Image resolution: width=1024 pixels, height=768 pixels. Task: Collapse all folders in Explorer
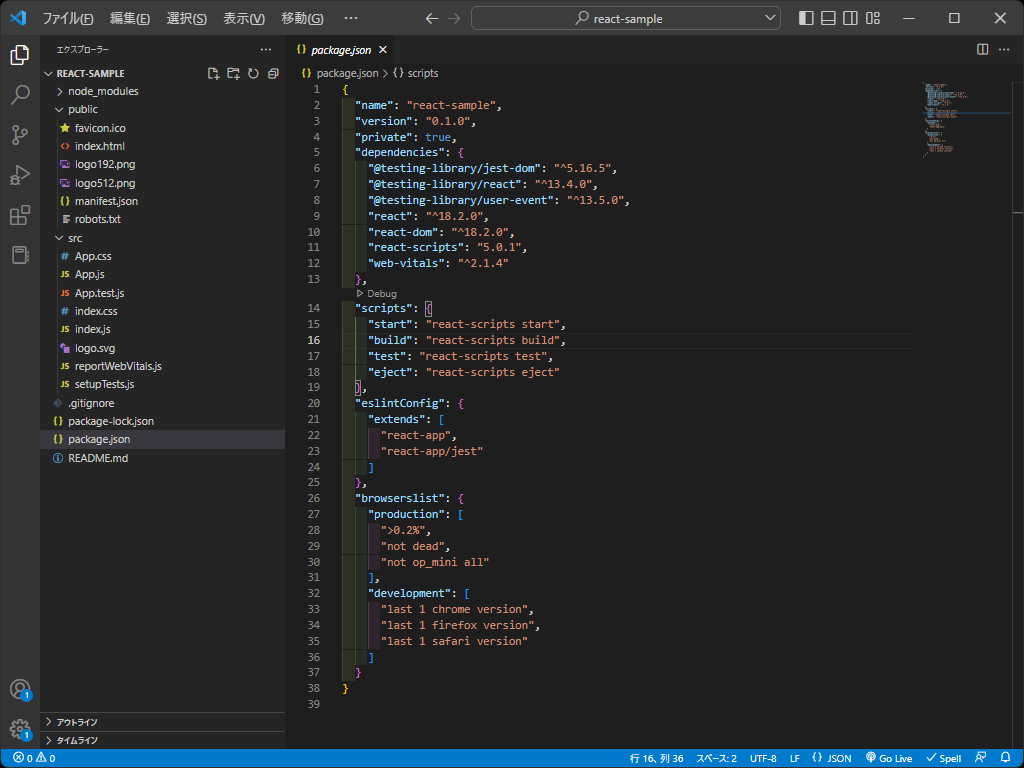point(273,73)
